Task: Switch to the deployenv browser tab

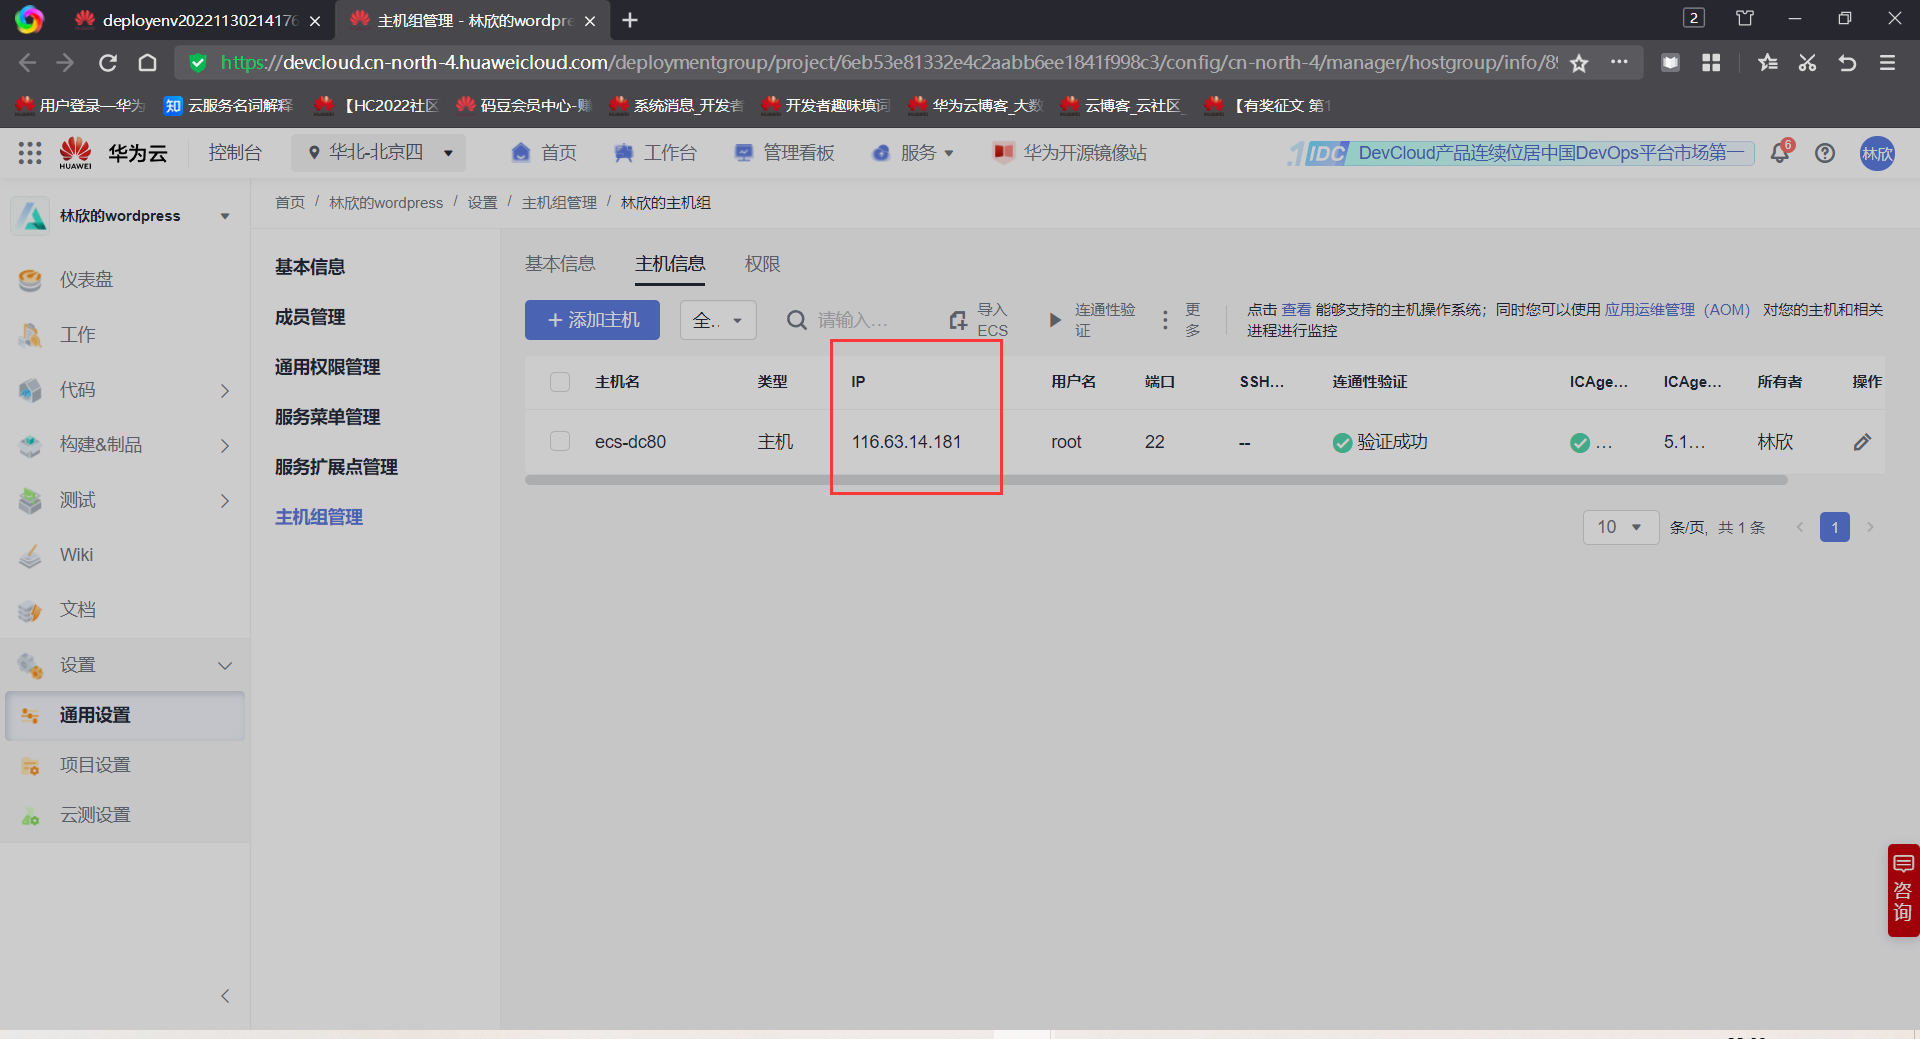Action: click(x=197, y=20)
